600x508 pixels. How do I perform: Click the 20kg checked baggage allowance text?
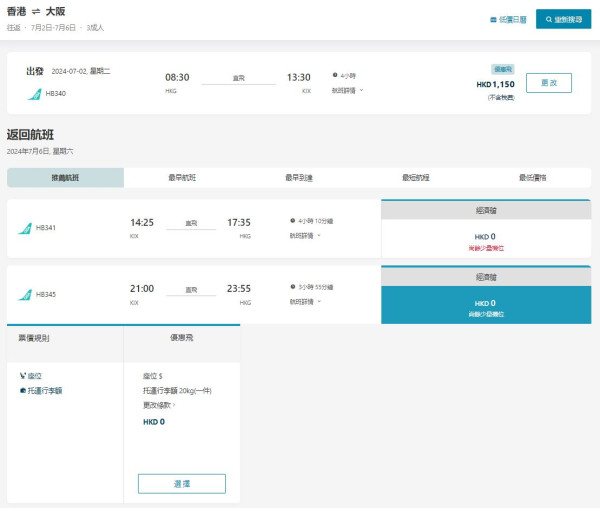click(x=177, y=391)
